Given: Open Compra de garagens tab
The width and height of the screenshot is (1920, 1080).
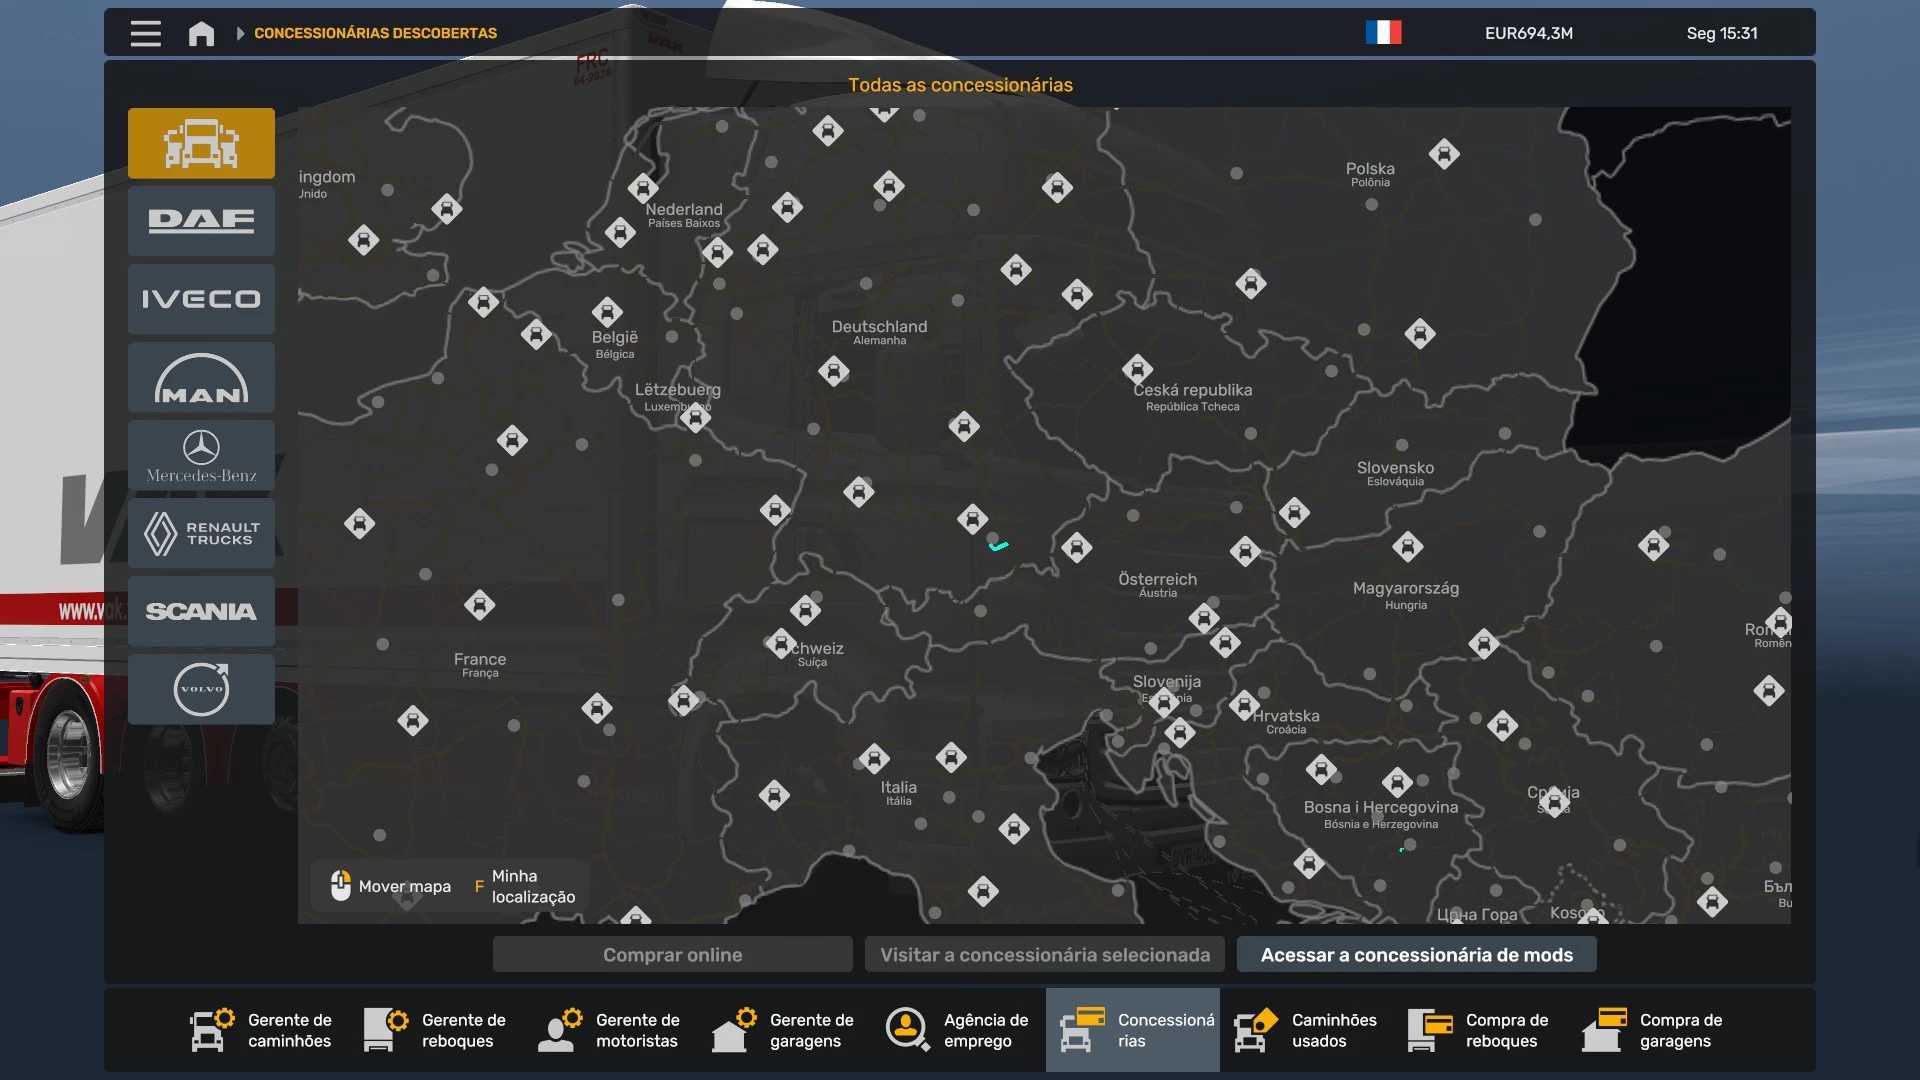Looking at the screenshot, I should click(1654, 1030).
